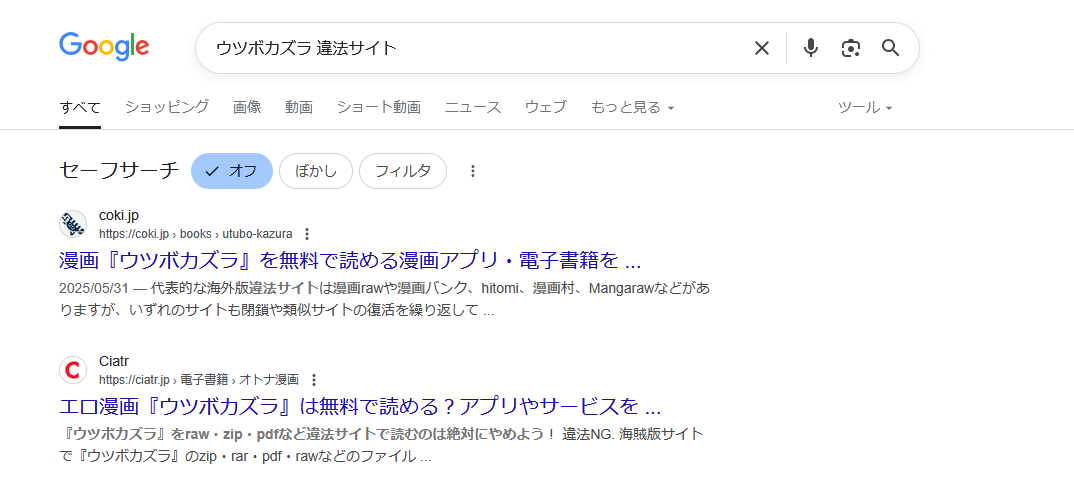Click the セーフサーチ label
The height and width of the screenshot is (490, 1074).
coord(119,171)
